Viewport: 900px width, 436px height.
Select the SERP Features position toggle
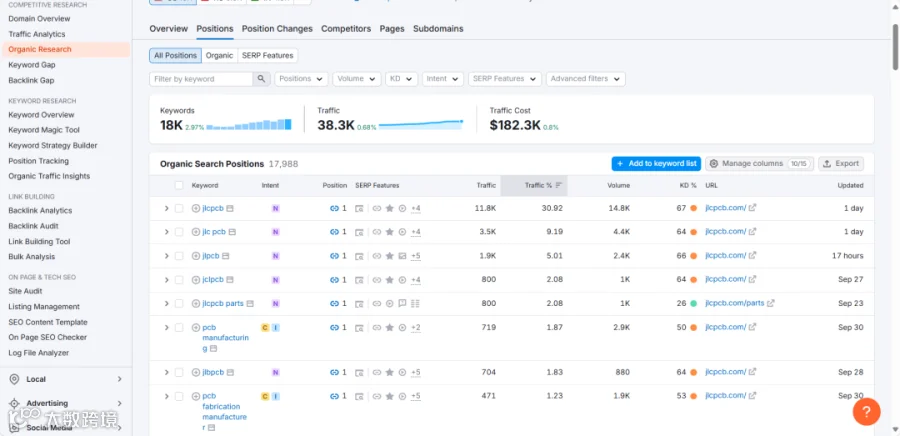tap(267, 56)
